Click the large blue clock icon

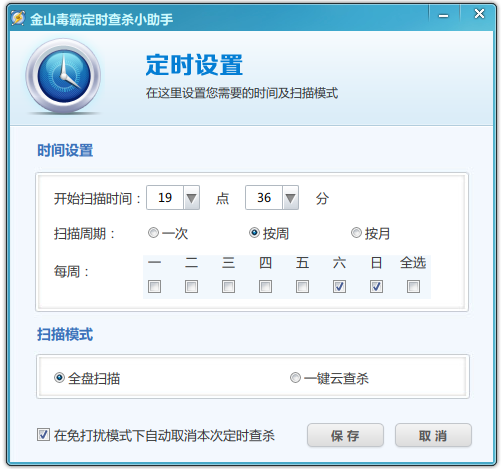pos(64,76)
